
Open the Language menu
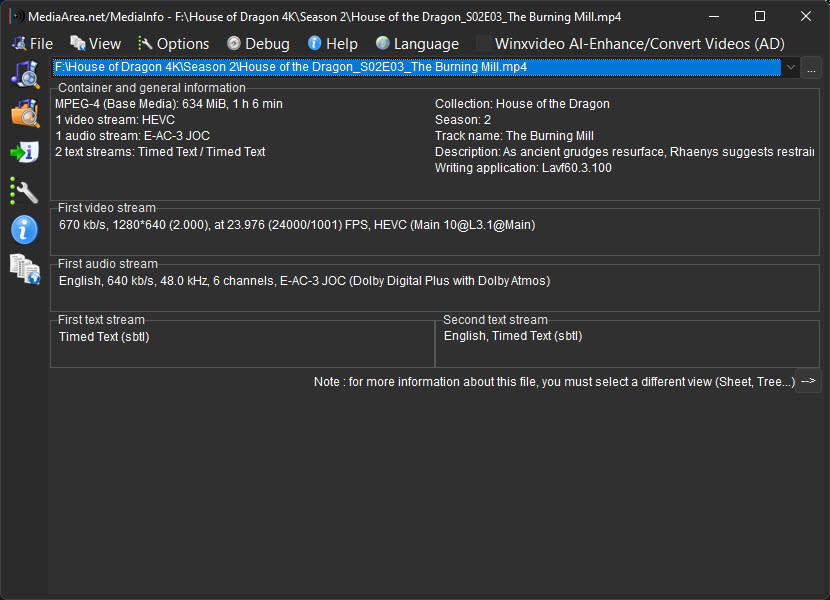[x=417, y=43]
